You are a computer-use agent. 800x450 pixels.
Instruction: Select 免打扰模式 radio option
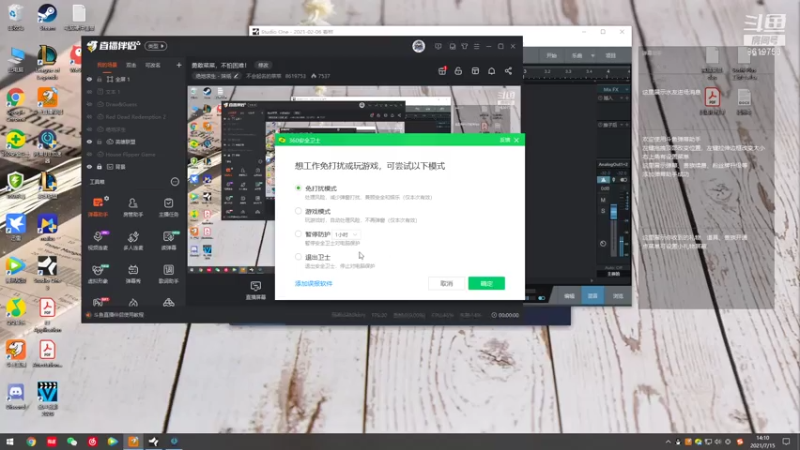pos(298,188)
